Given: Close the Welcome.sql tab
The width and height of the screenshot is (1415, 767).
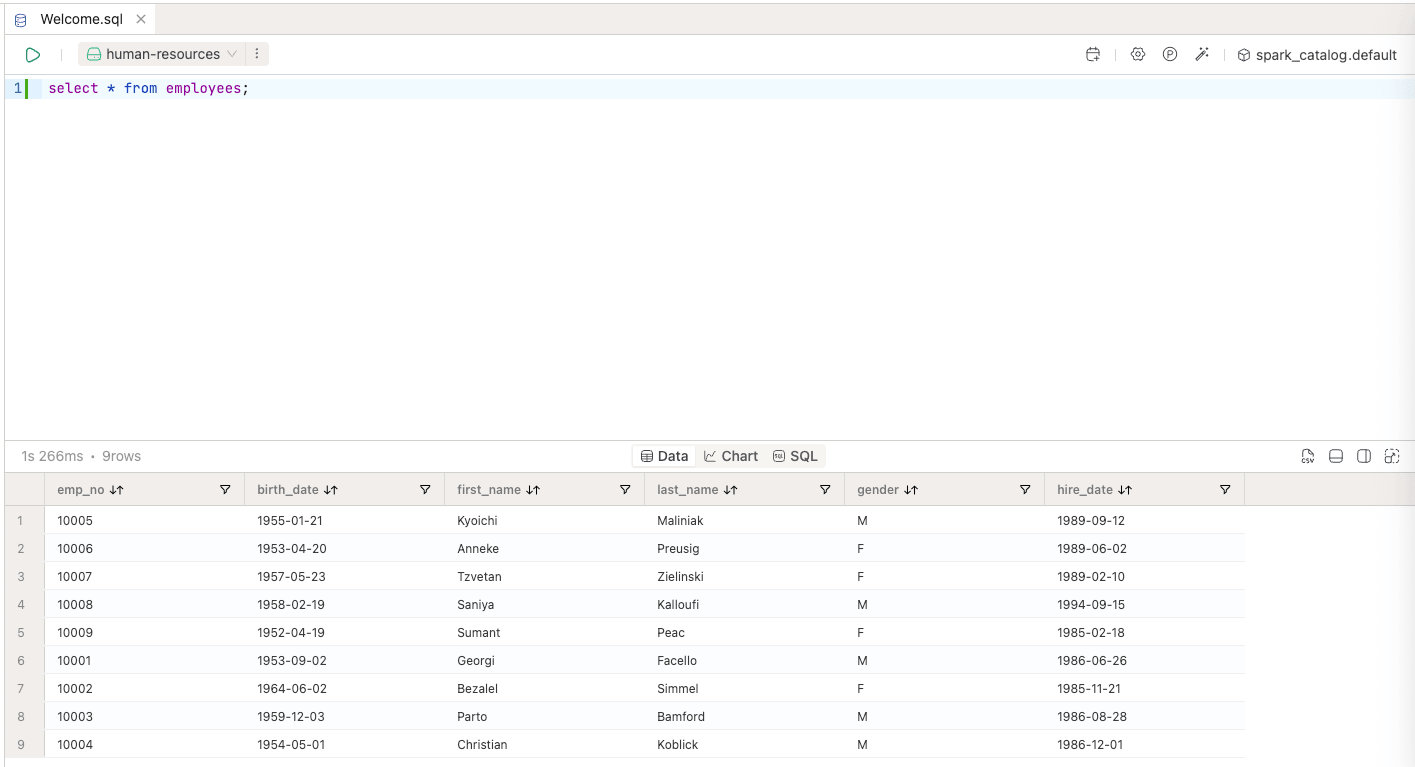Looking at the screenshot, I should point(141,19).
